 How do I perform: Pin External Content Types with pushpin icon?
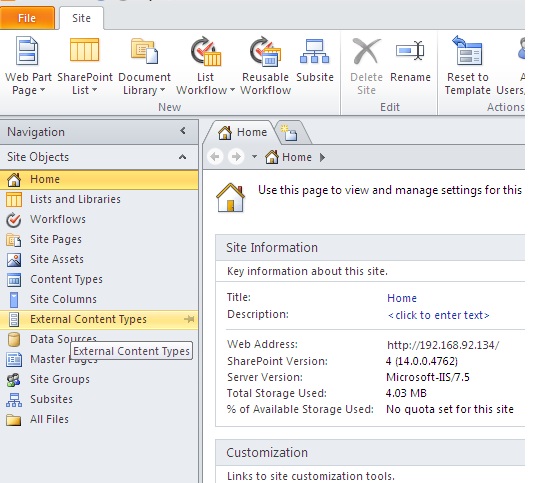189,319
